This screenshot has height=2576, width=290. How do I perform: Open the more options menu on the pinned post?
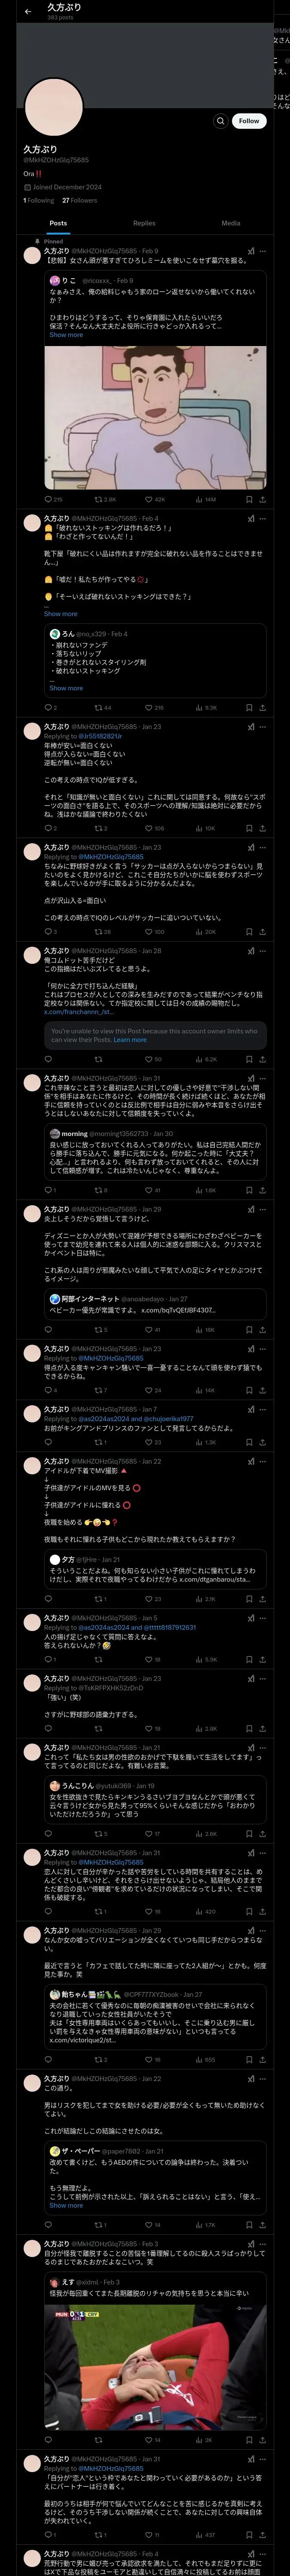(263, 251)
